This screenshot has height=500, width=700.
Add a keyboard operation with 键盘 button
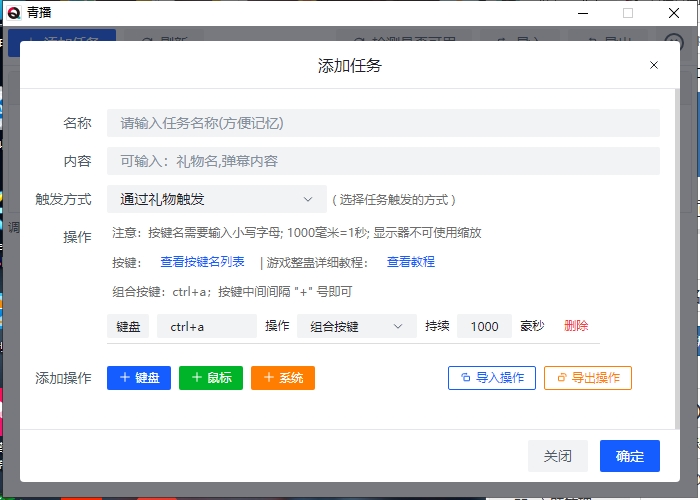tap(139, 378)
